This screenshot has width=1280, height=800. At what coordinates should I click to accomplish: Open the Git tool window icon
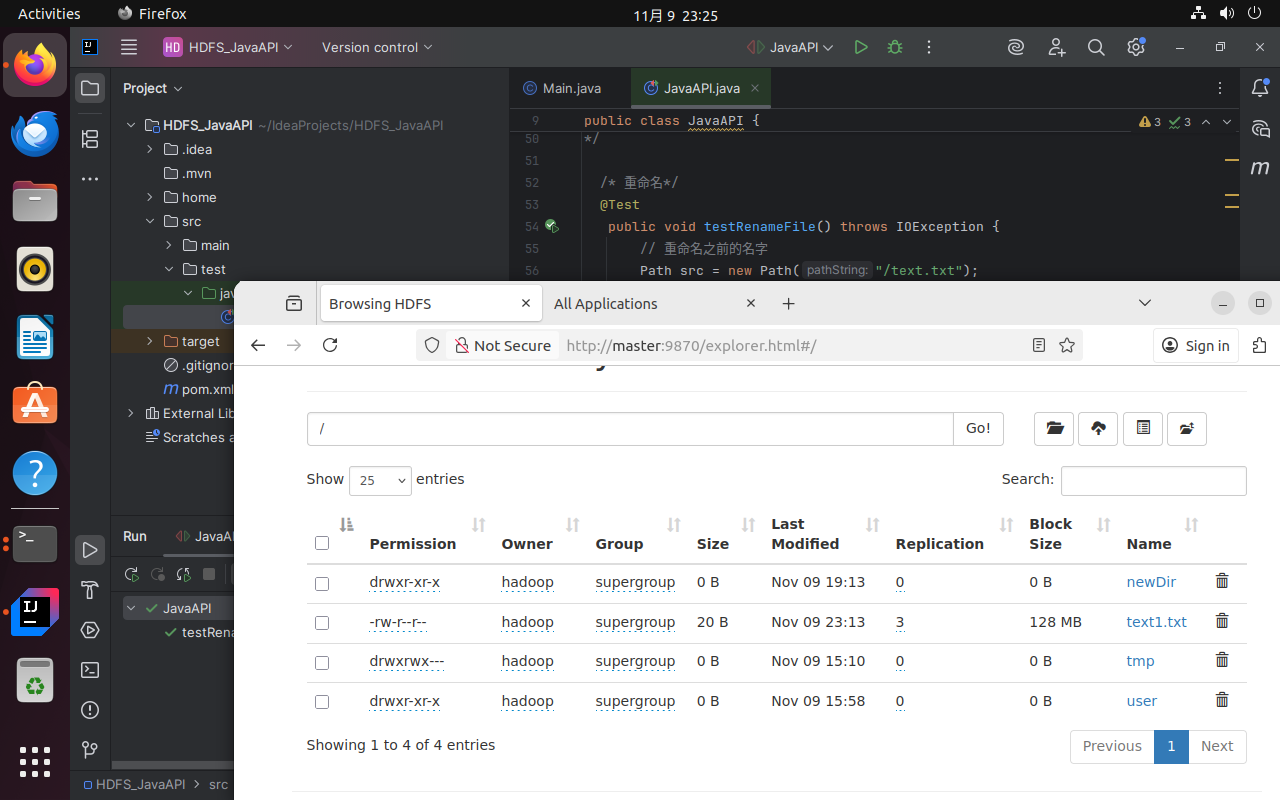(x=90, y=750)
